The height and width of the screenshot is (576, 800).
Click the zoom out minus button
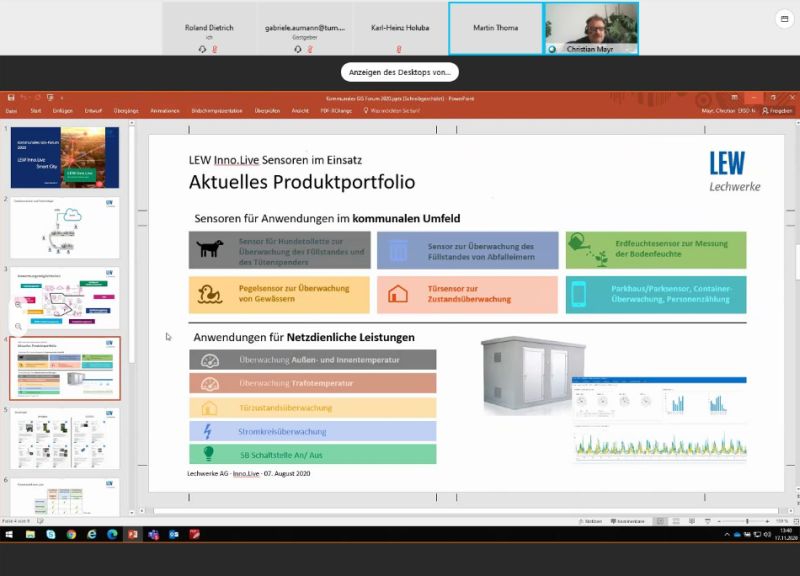click(x=719, y=521)
